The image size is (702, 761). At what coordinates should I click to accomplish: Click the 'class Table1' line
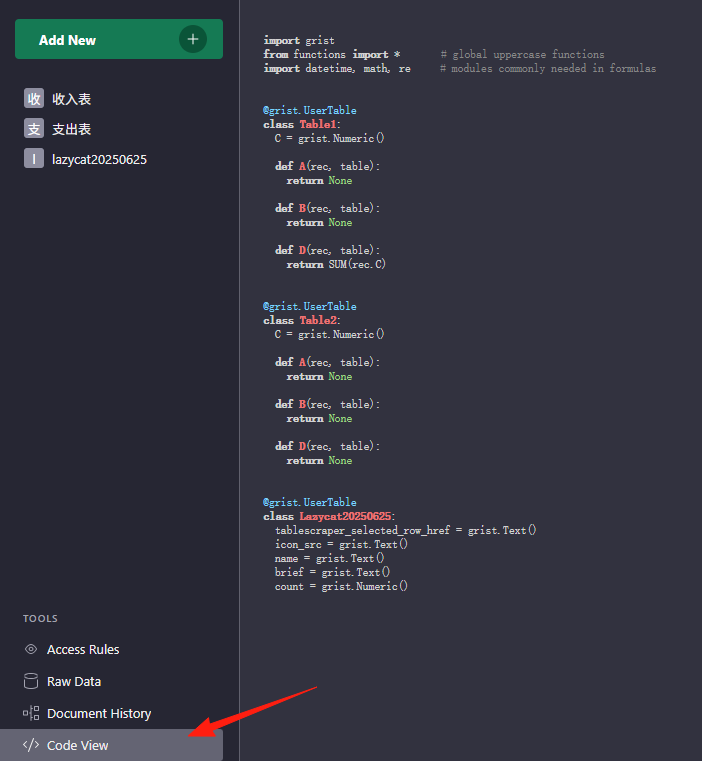click(x=302, y=124)
